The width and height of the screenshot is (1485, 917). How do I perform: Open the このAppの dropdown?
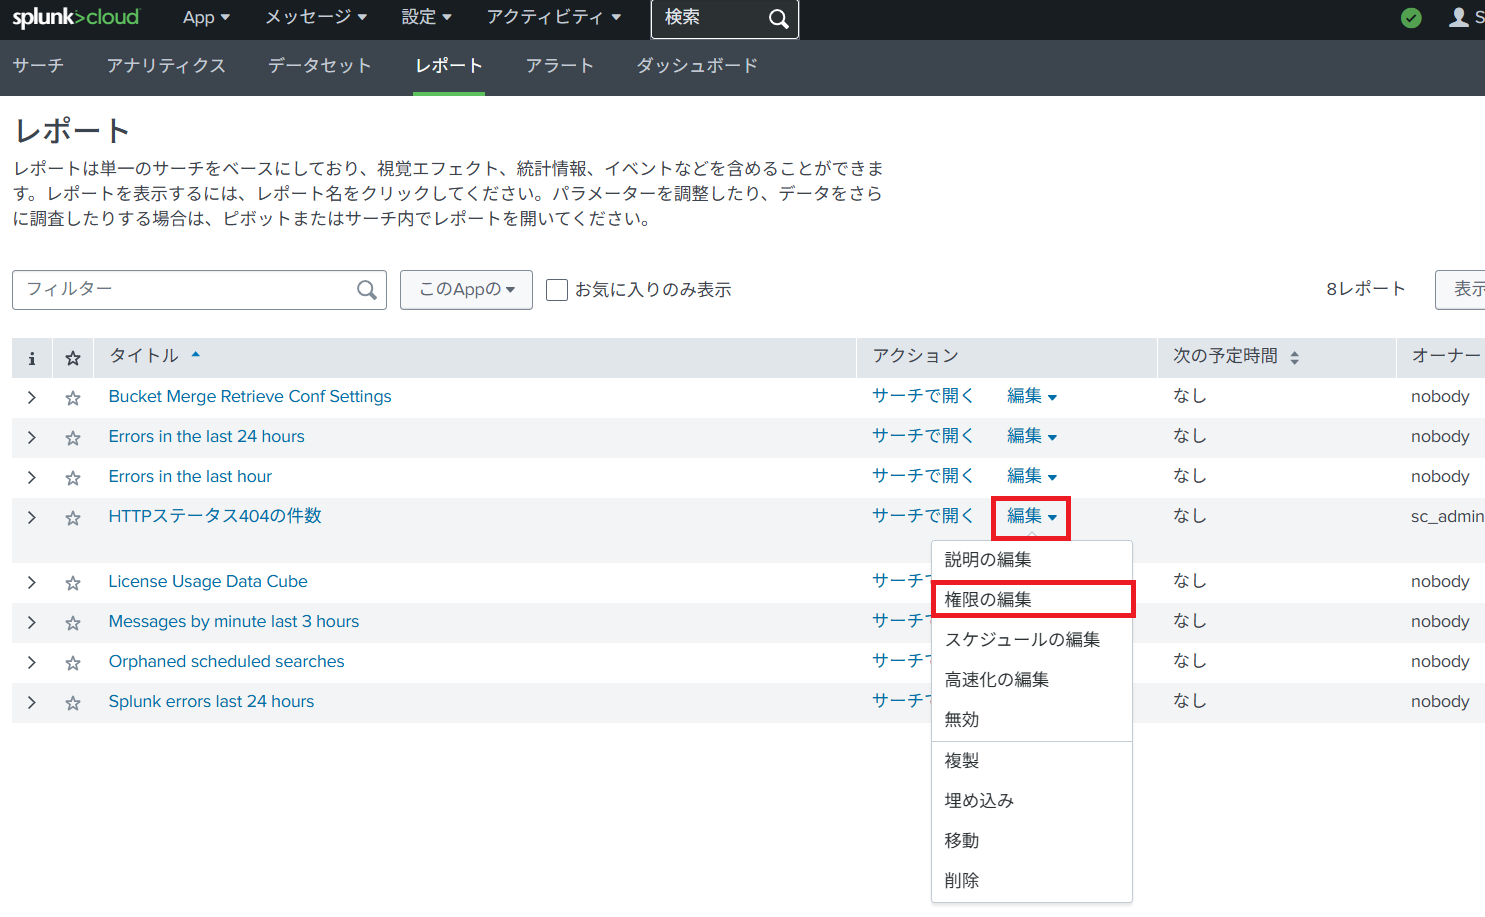466,290
